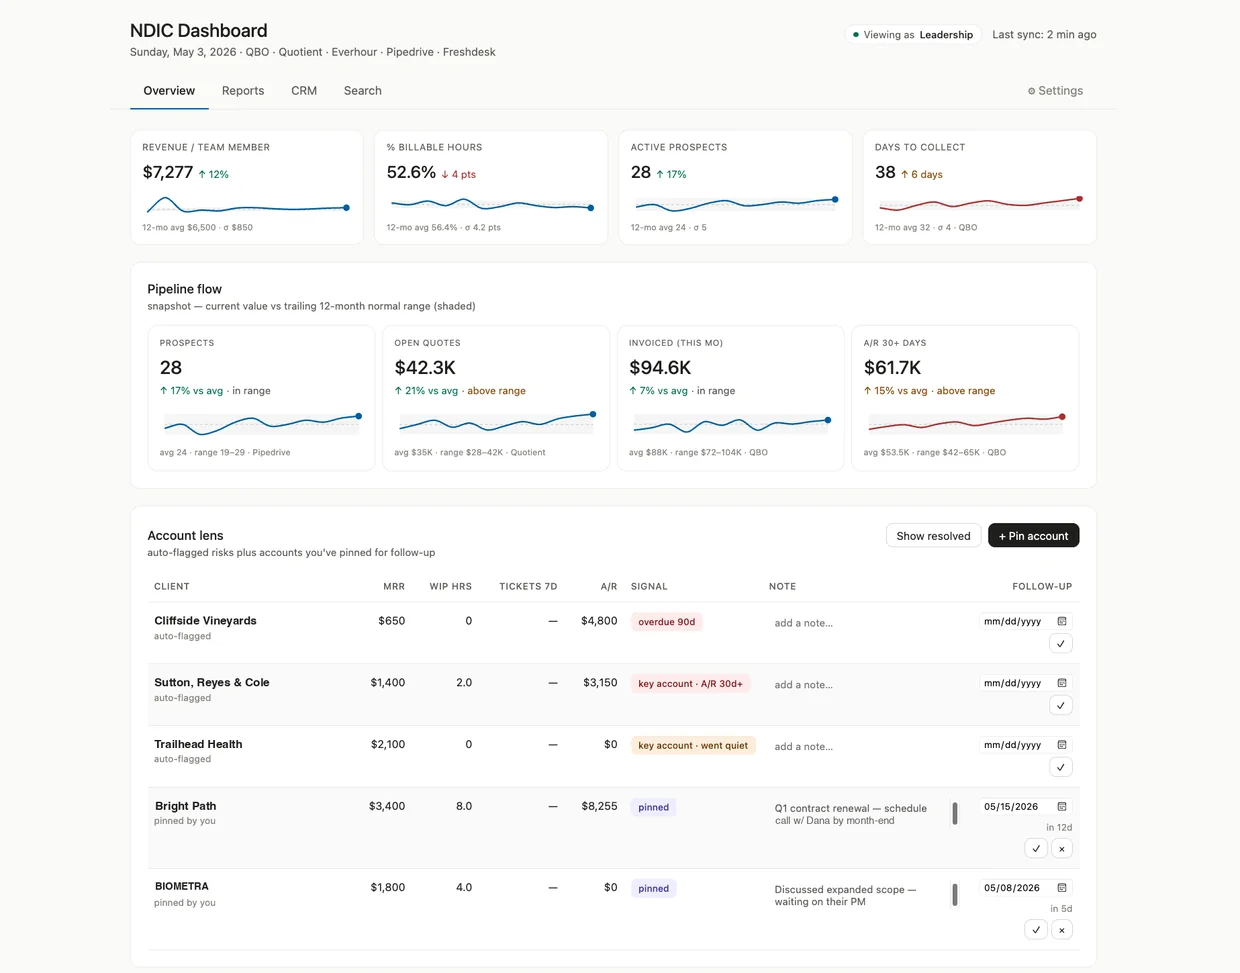Click the MRR column header
This screenshot has height=973, width=1240.
click(x=394, y=587)
